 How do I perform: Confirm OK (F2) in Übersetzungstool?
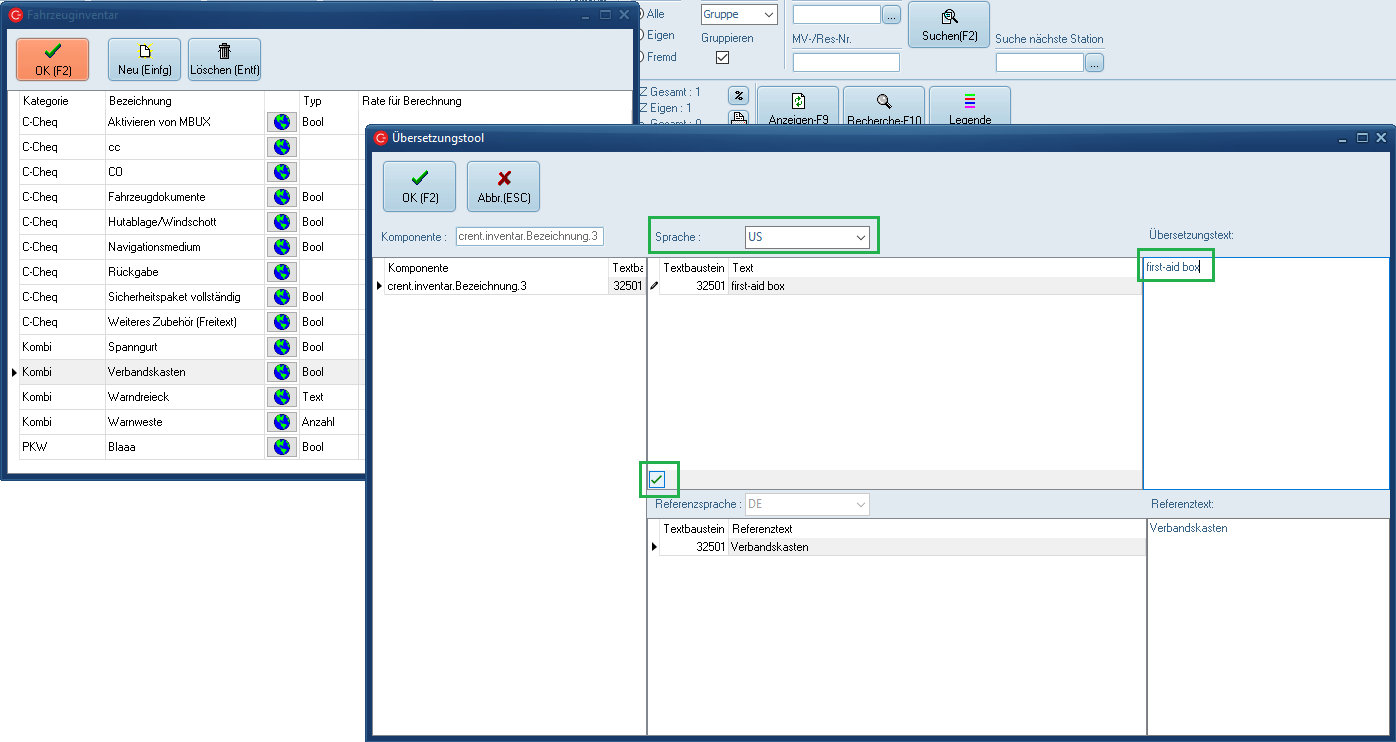tap(420, 186)
